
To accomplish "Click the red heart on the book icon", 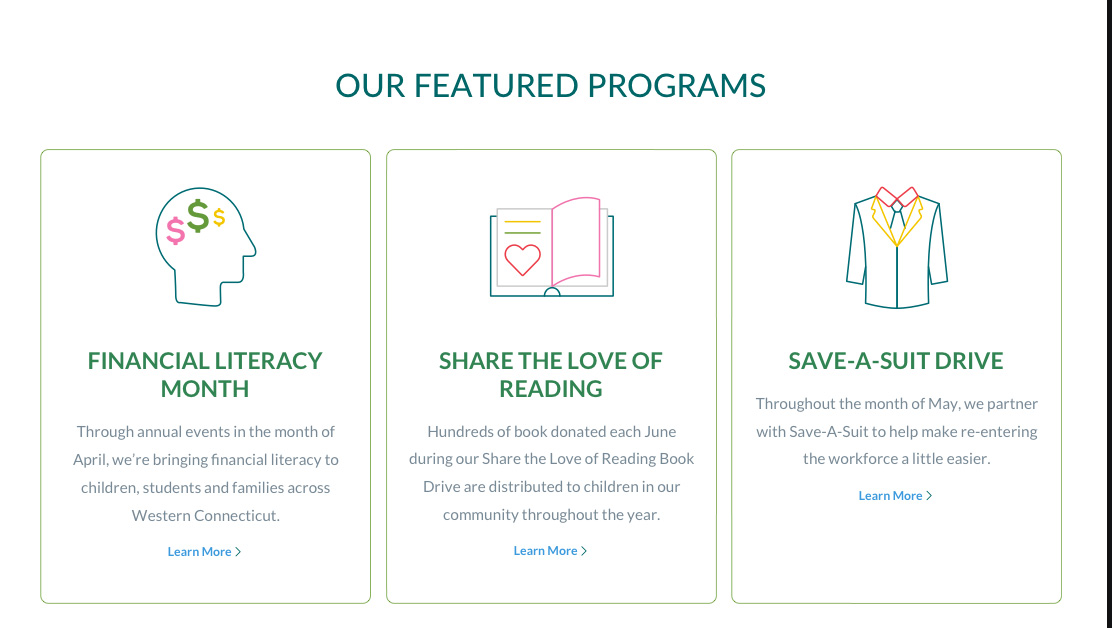I will pyautogui.click(x=522, y=259).
